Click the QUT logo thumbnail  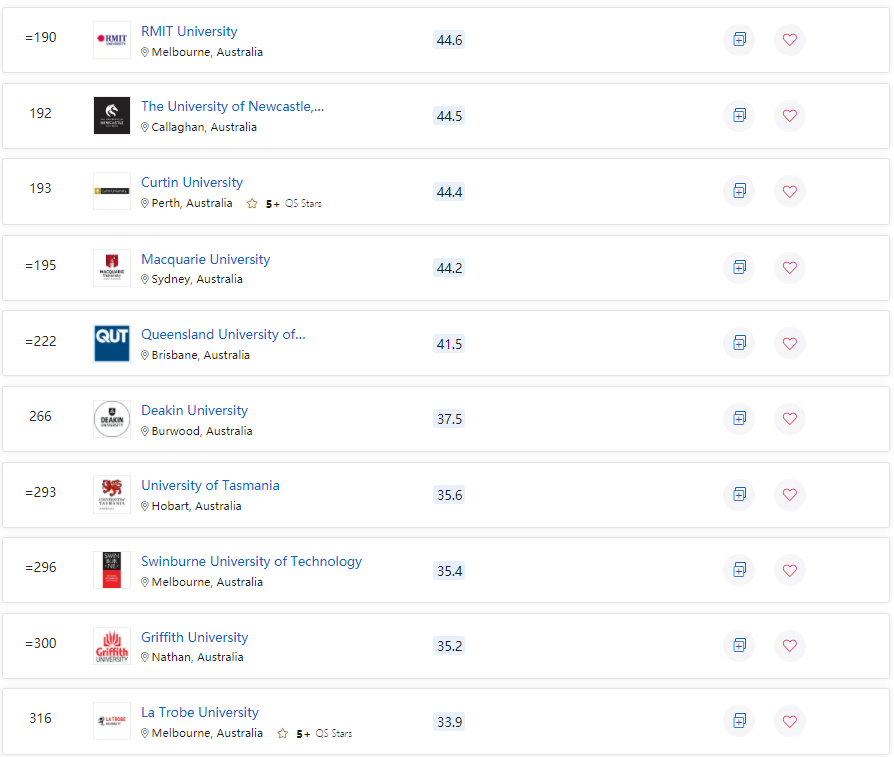[x=112, y=343]
